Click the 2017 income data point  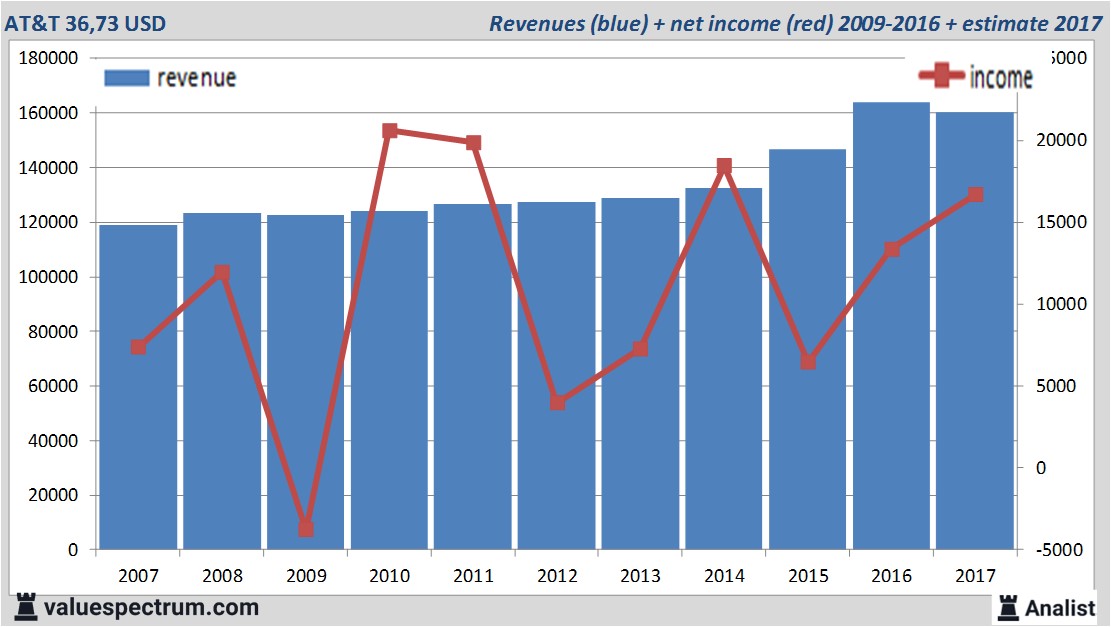coord(975,194)
